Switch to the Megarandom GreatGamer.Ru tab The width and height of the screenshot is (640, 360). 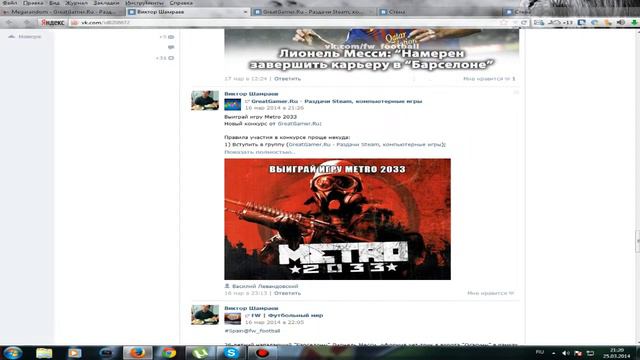[x=62, y=12]
